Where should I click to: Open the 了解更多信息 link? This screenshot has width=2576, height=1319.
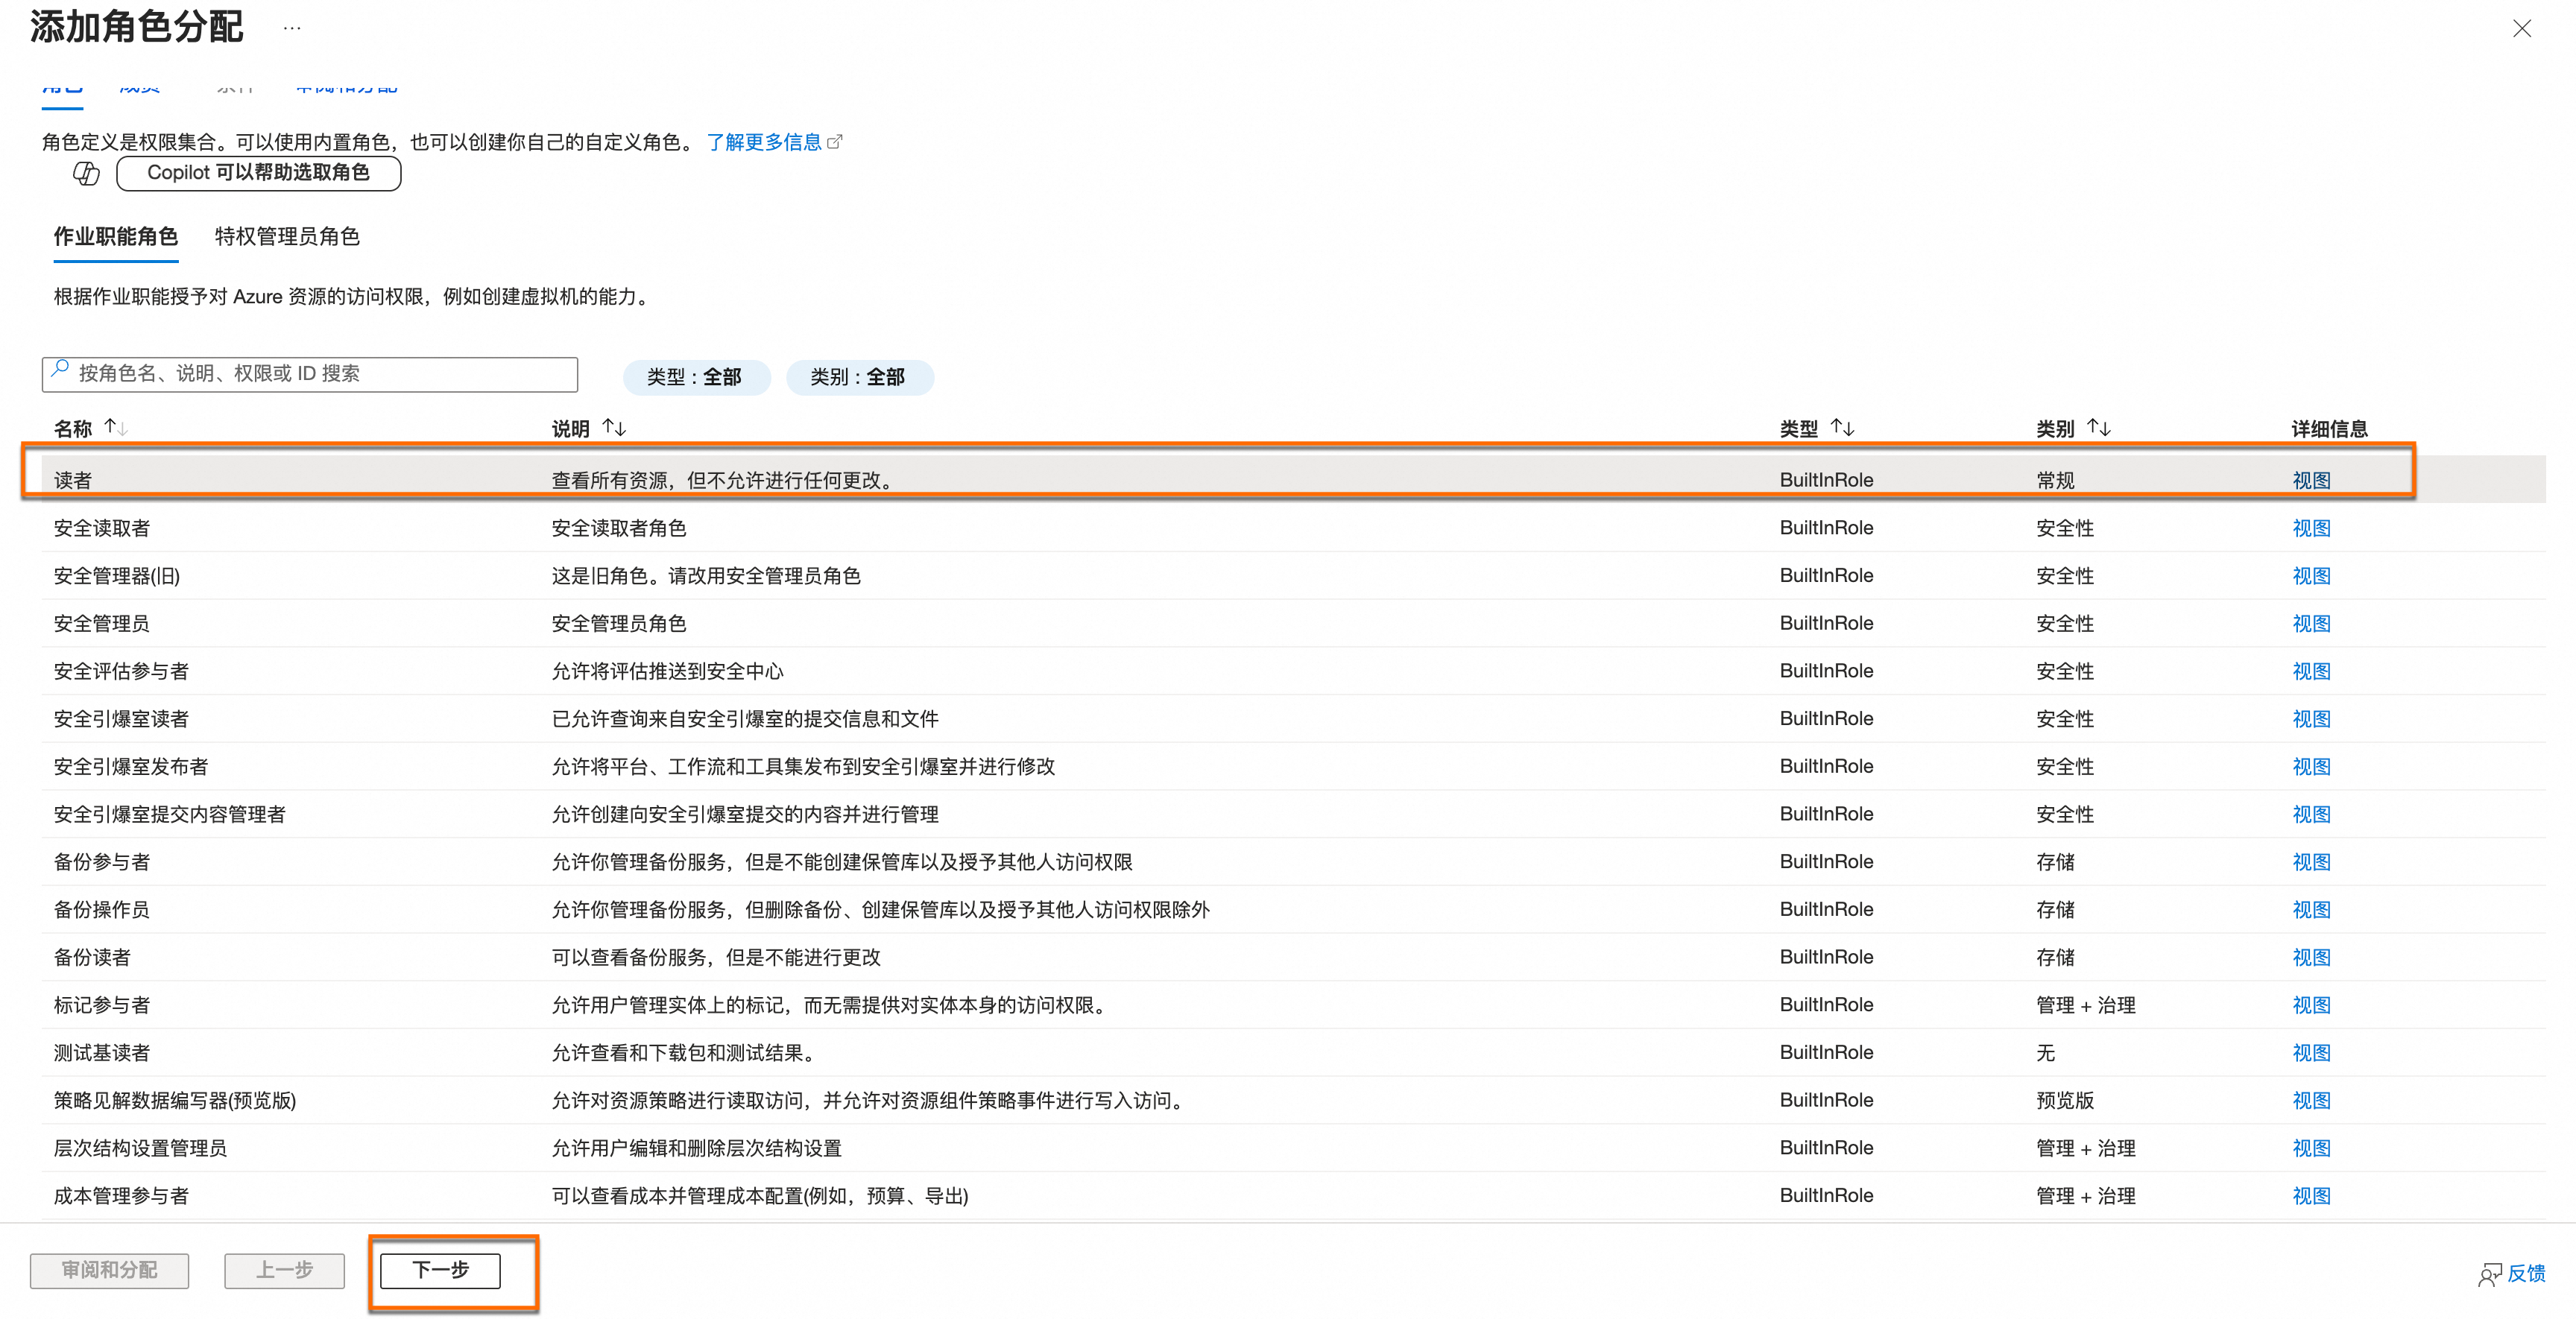coord(764,142)
